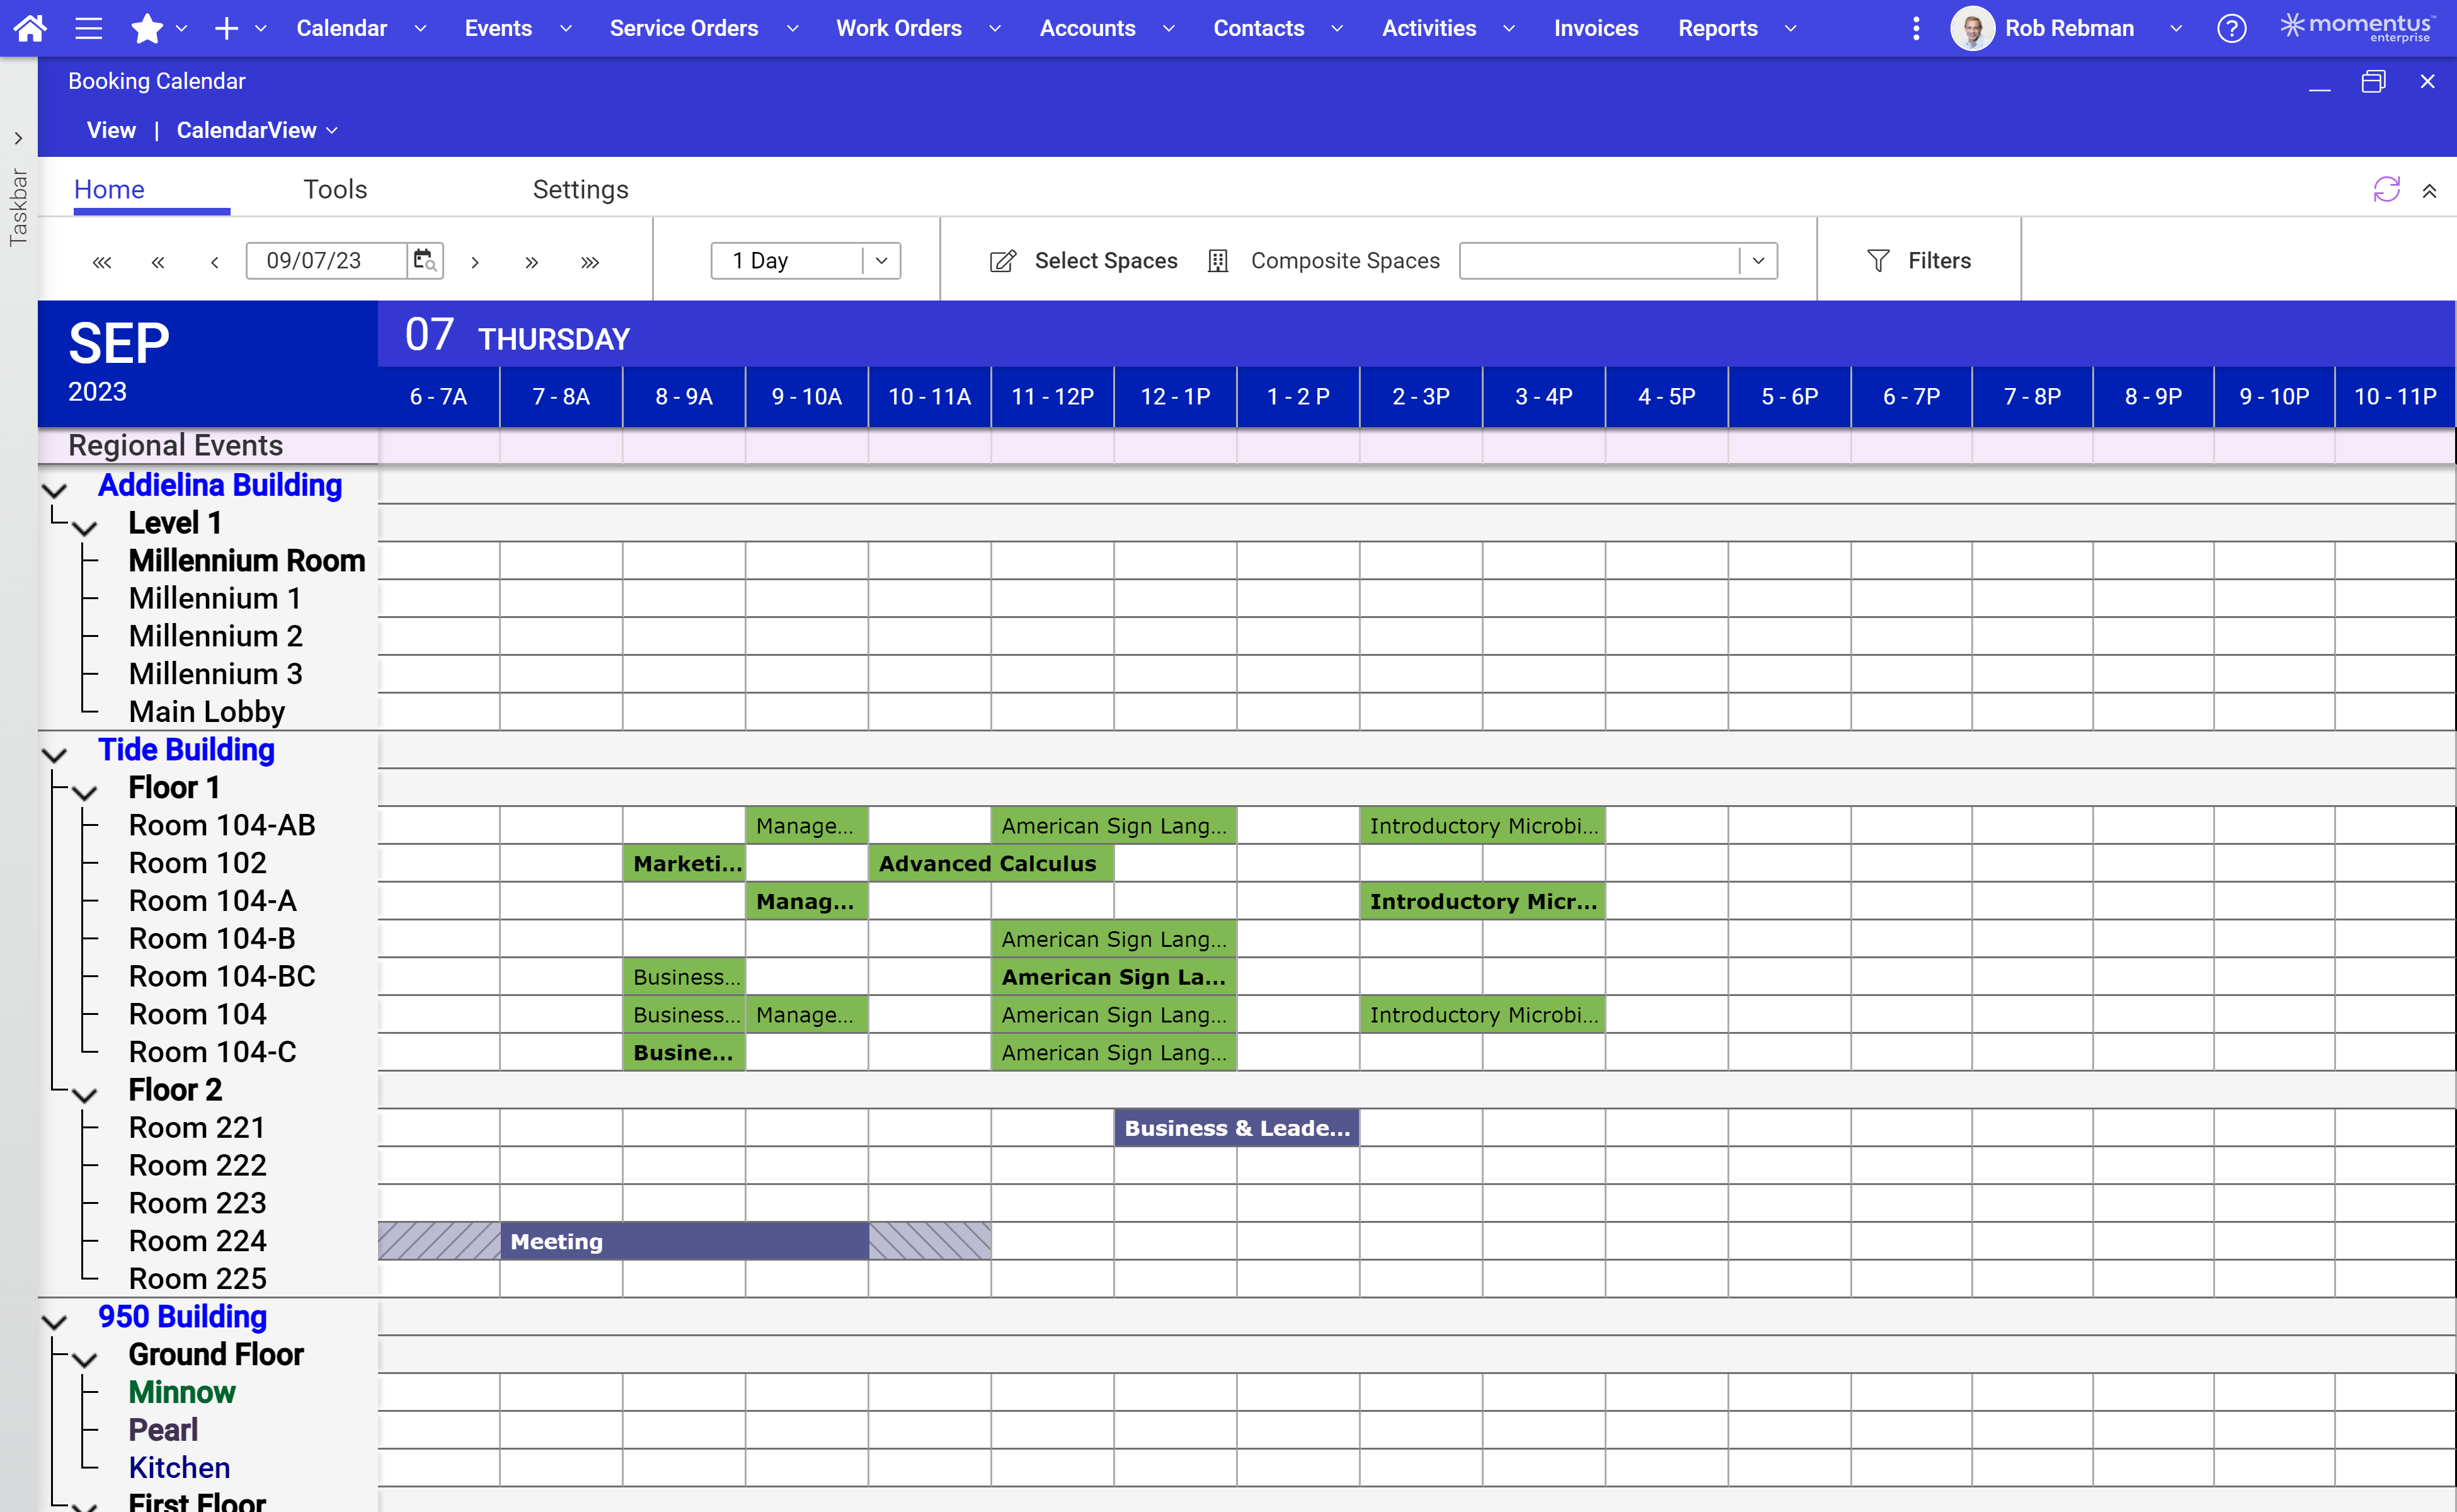The height and width of the screenshot is (1512, 2457).
Task: Open the CalendarView link in the header
Action: 248,130
